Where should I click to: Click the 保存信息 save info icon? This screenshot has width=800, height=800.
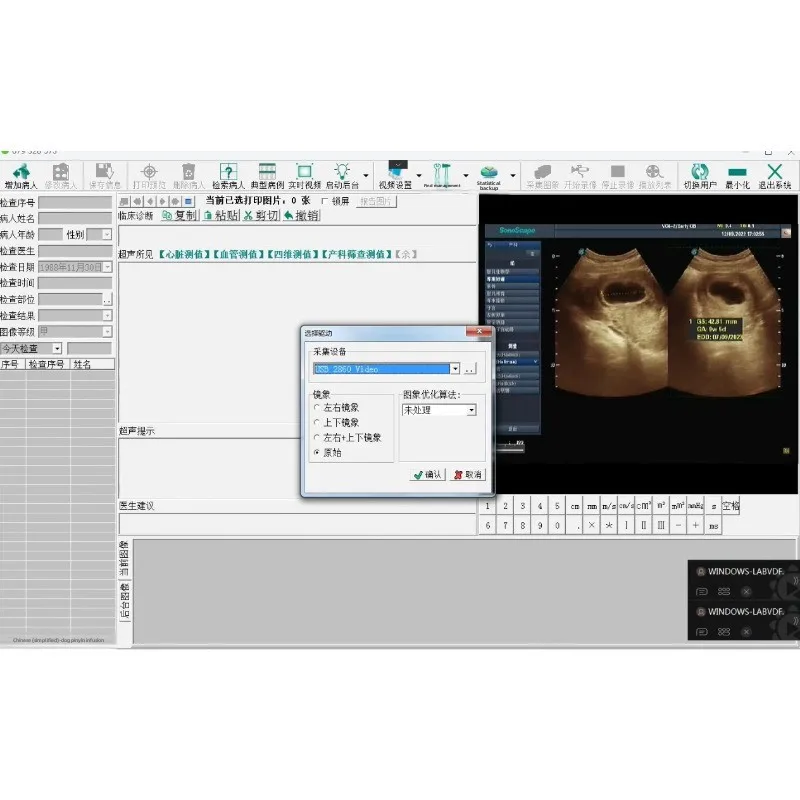click(105, 176)
